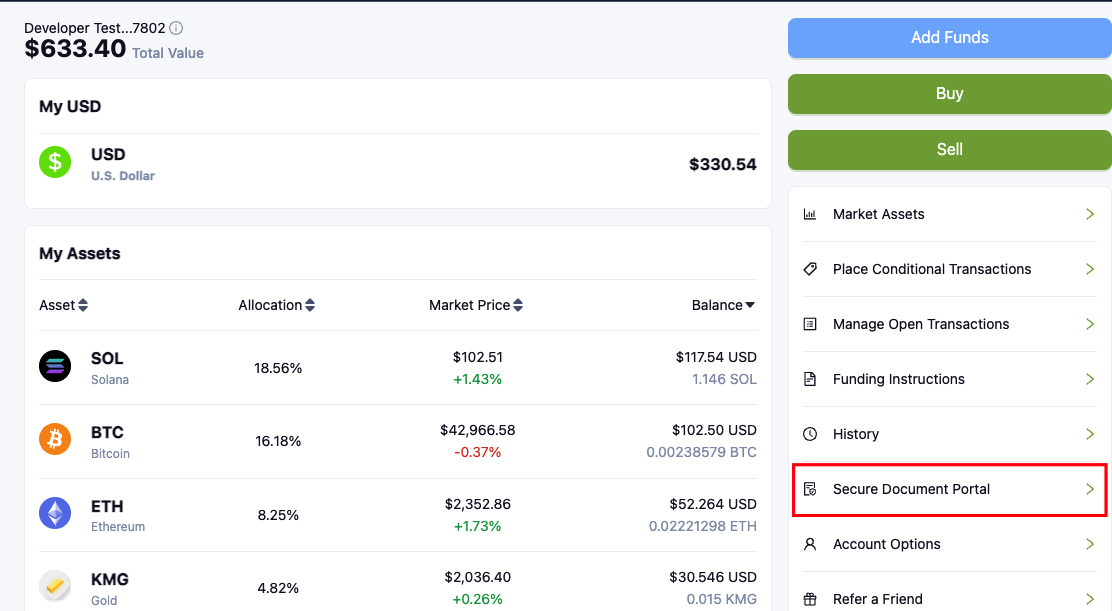This screenshot has height=611, width=1112.
Task: Click the green USD dollar icon
Action: tap(55, 162)
